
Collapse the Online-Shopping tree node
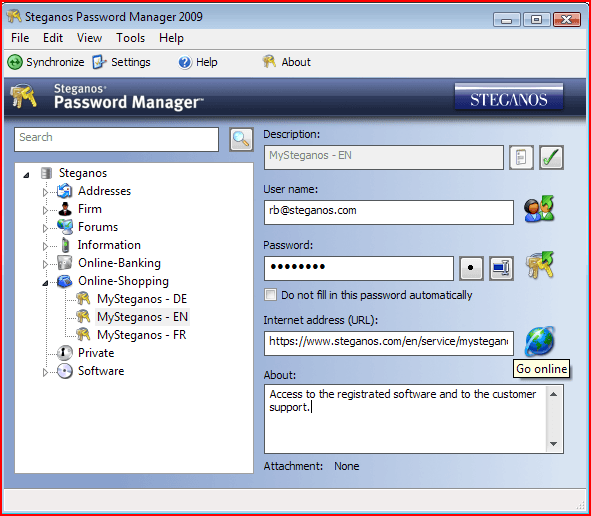[x=45, y=283]
